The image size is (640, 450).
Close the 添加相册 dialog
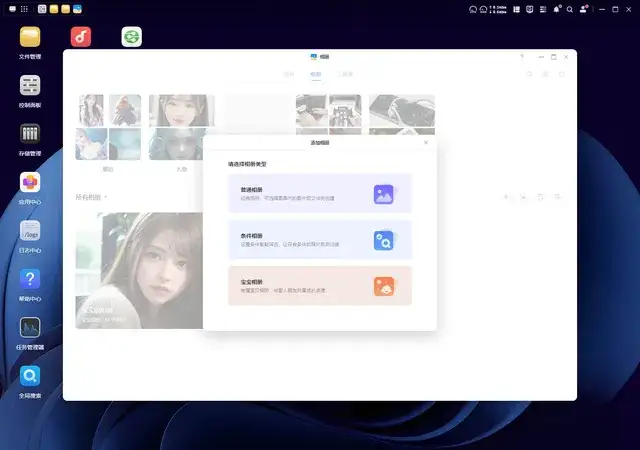(x=426, y=143)
